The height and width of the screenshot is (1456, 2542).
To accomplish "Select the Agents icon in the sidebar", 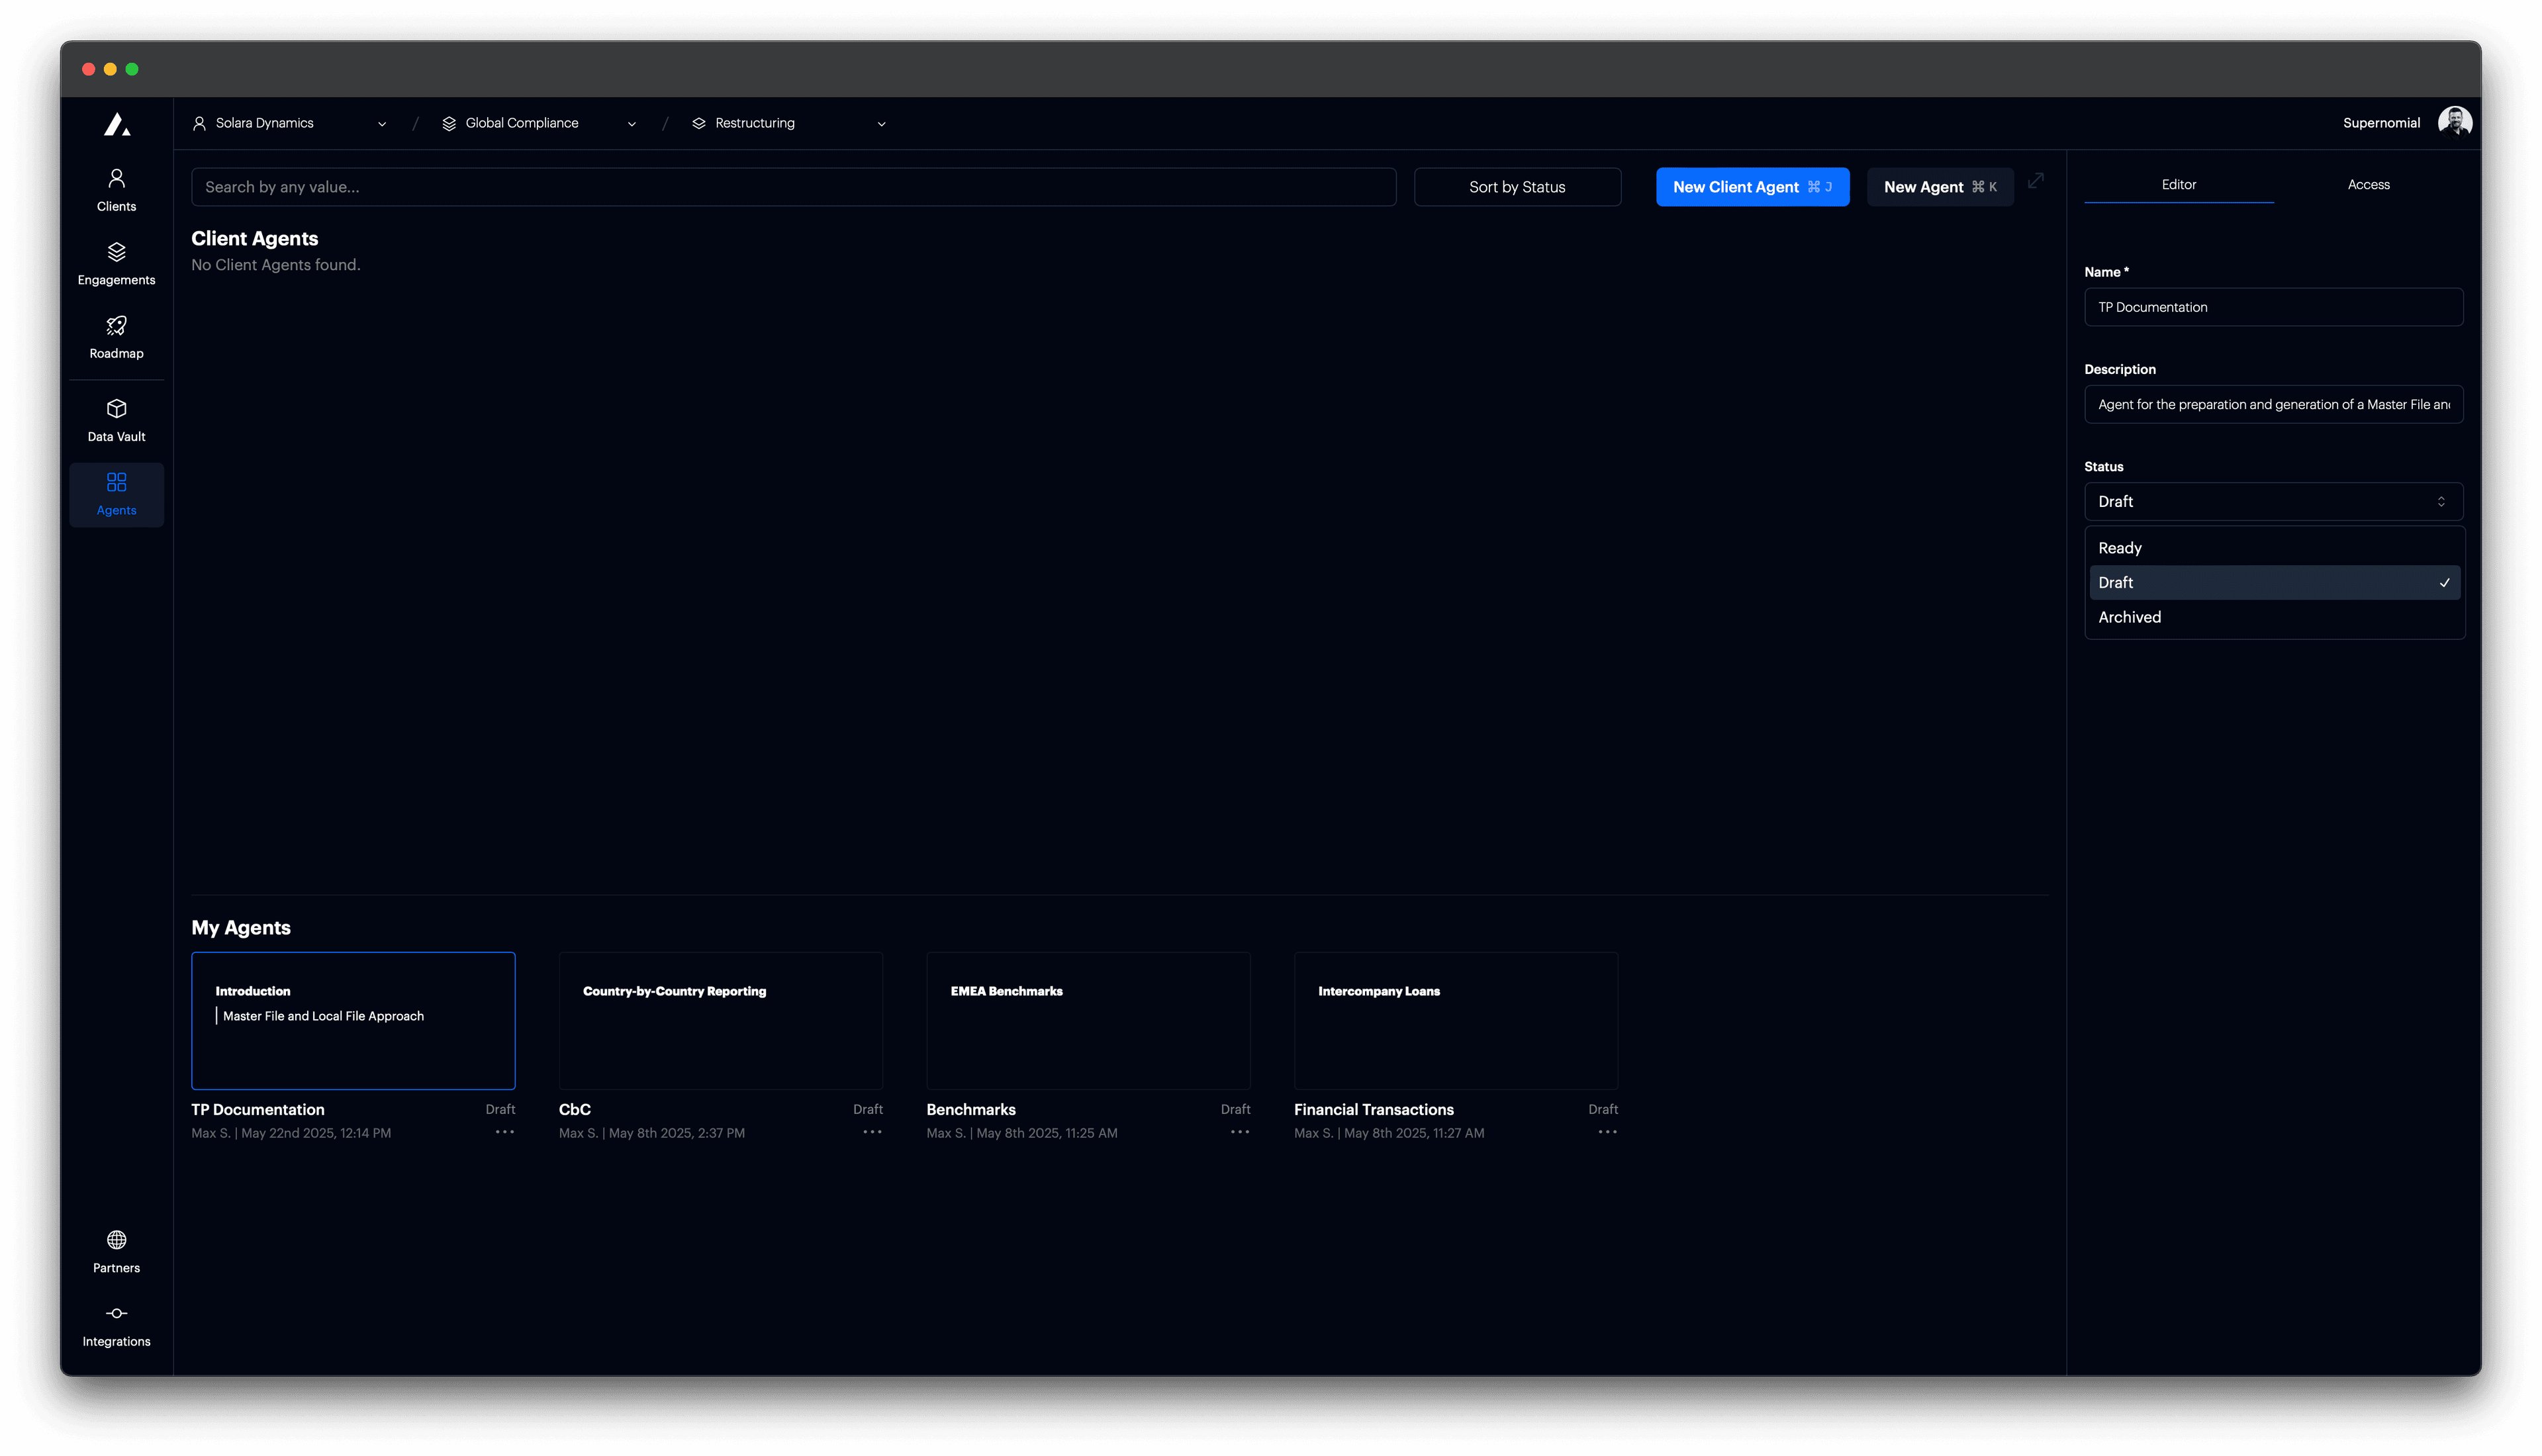I will tap(116, 493).
